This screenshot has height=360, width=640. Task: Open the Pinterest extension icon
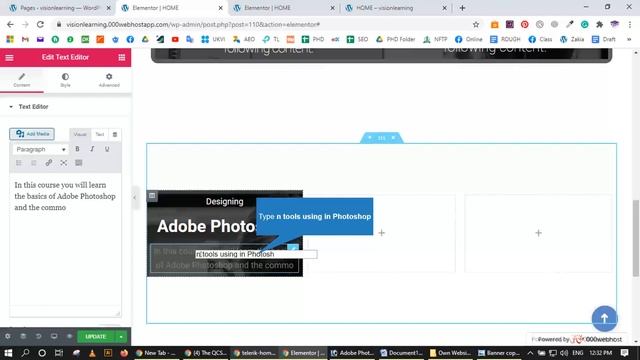(x=524, y=24)
